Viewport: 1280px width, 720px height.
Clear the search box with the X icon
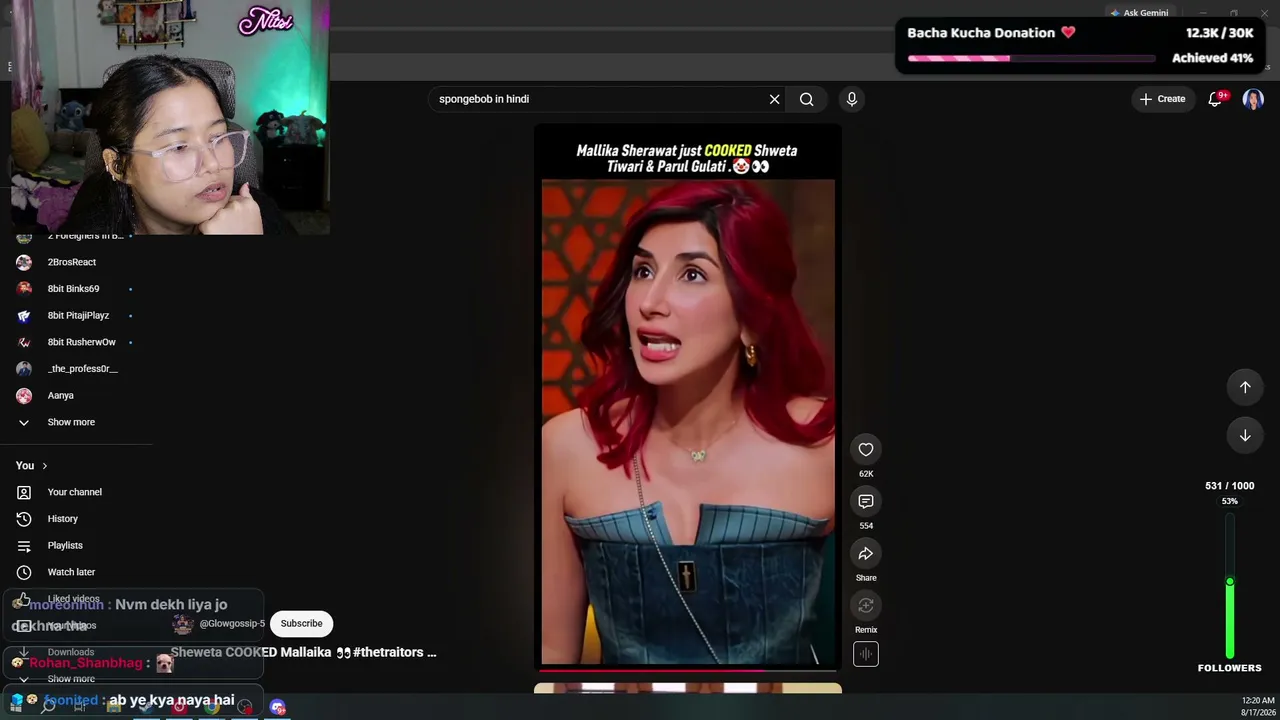774,99
